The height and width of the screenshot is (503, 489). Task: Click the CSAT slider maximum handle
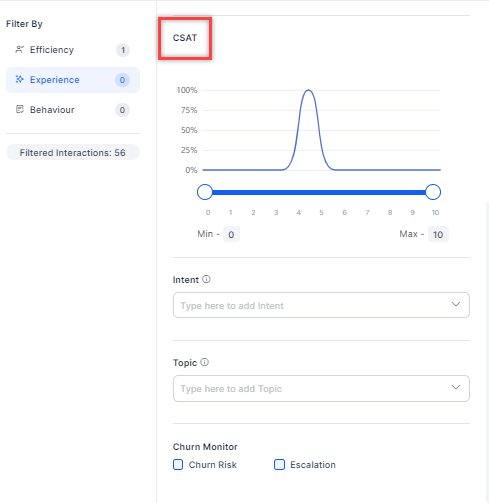433,192
